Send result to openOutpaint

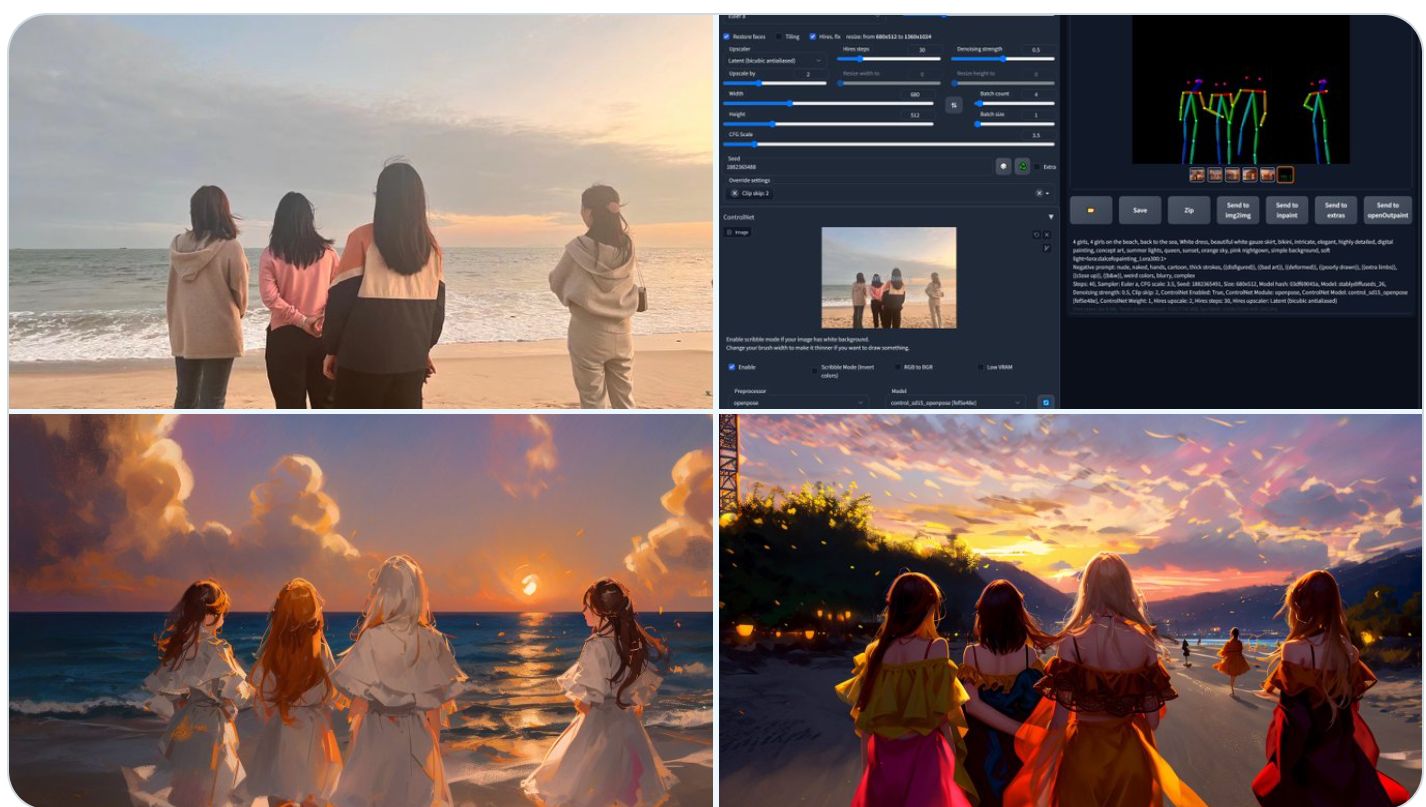(1387, 210)
